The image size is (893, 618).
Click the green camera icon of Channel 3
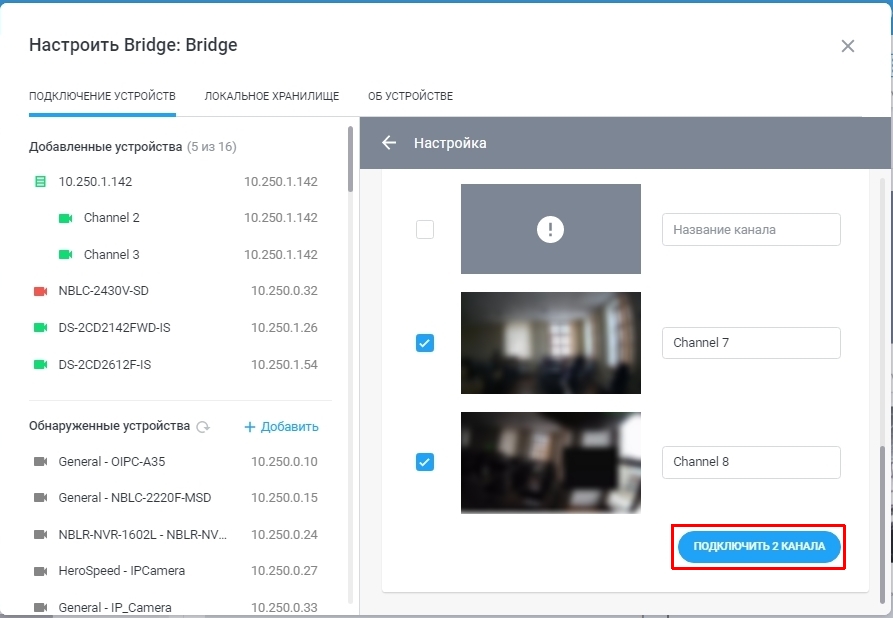coord(65,255)
